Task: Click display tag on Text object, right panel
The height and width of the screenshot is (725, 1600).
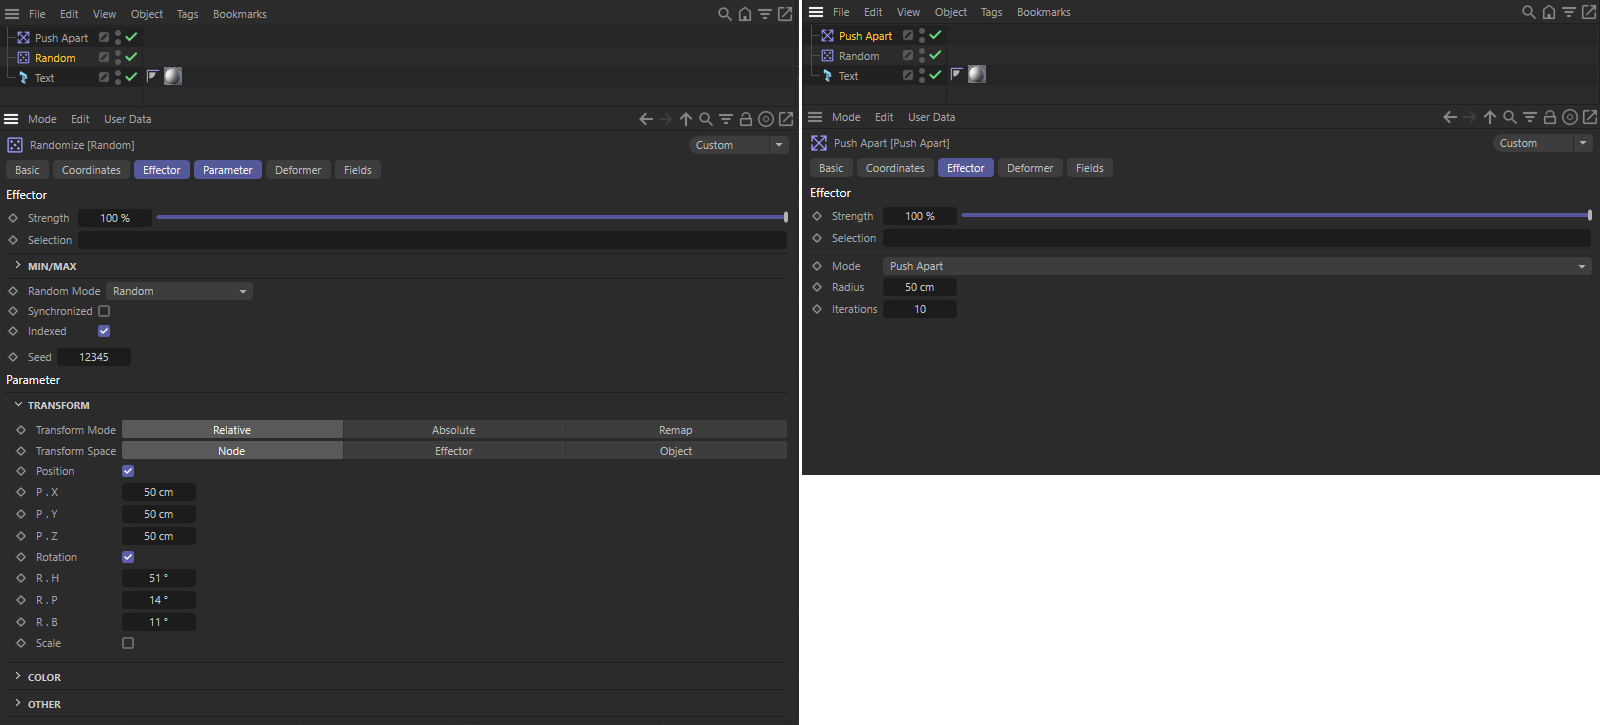Action: pyautogui.click(x=957, y=74)
